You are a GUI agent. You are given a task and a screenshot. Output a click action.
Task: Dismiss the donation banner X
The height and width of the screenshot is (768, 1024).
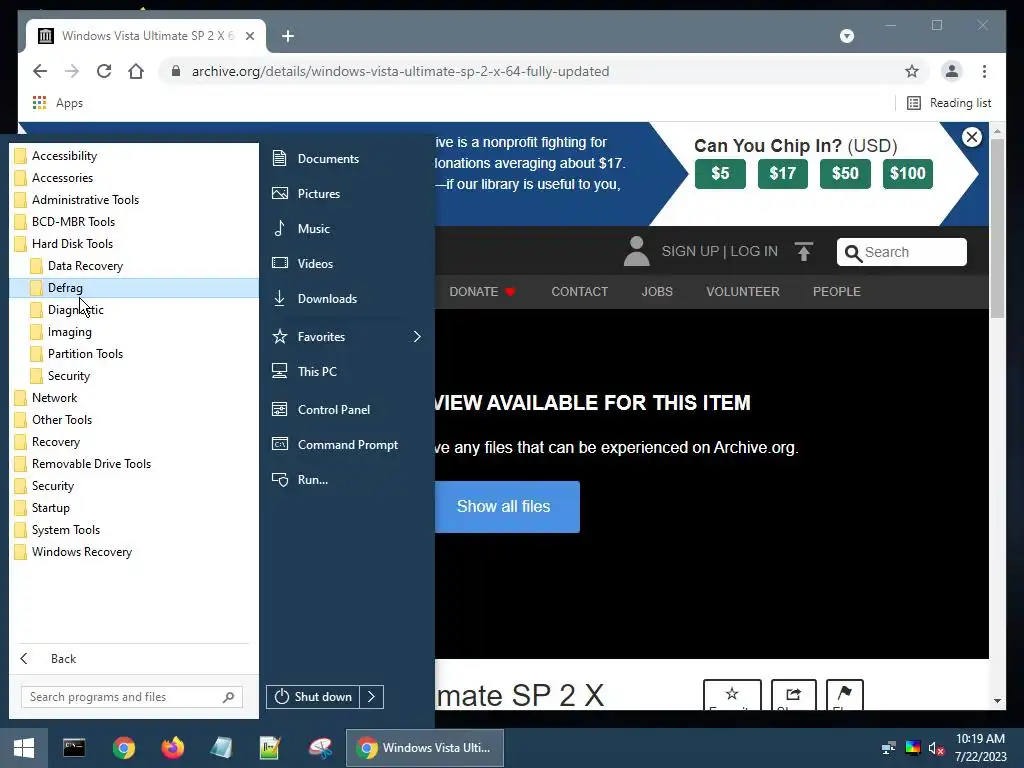pyautogui.click(x=972, y=137)
